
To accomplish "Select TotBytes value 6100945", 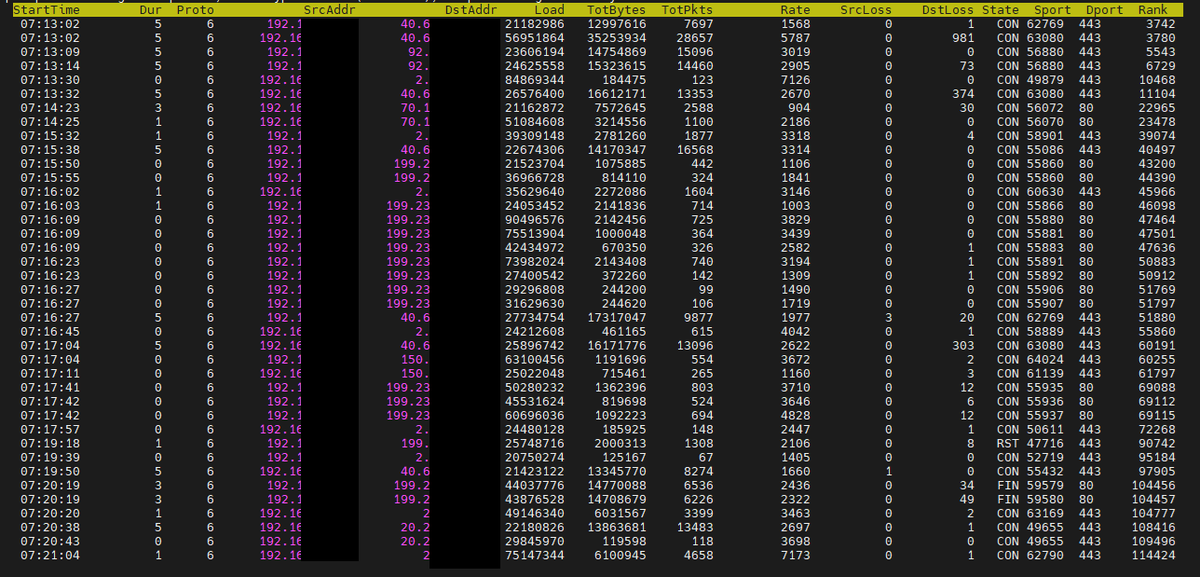I will tap(620, 554).
